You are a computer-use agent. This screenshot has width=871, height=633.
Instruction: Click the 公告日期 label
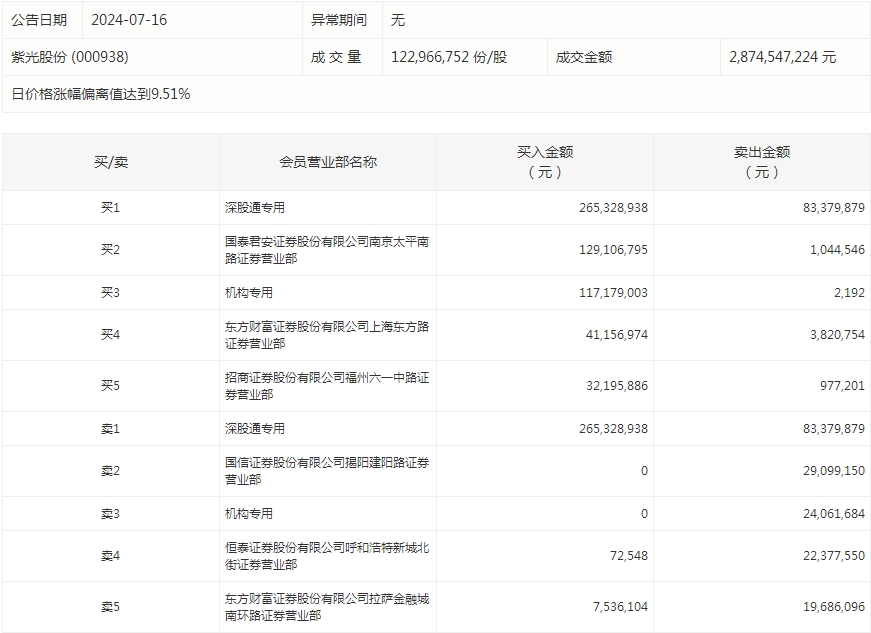pos(39,20)
